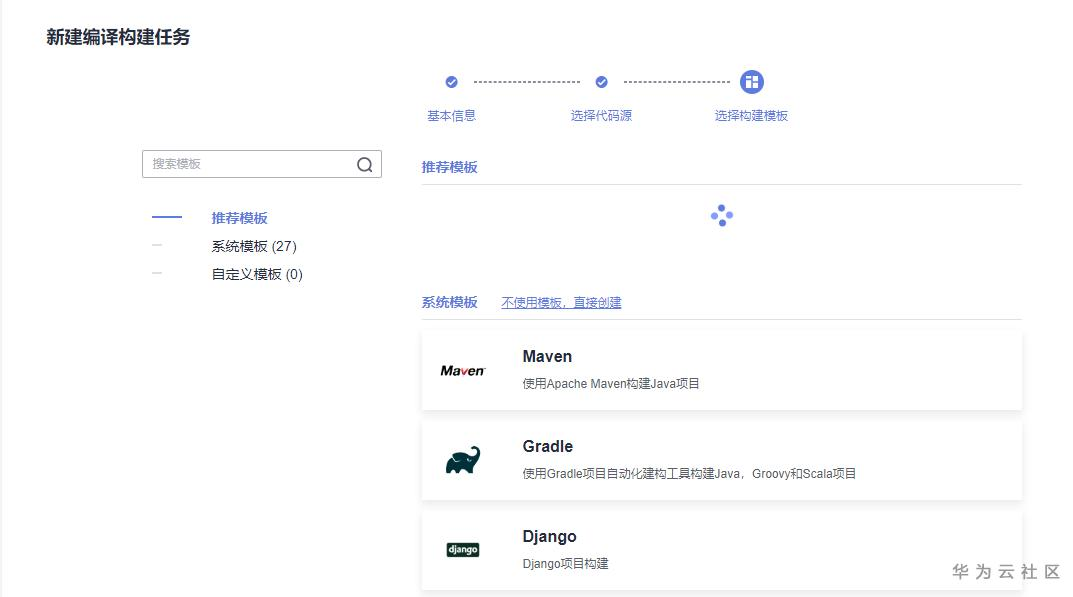Click the search magnifier icon

point(366,163)
